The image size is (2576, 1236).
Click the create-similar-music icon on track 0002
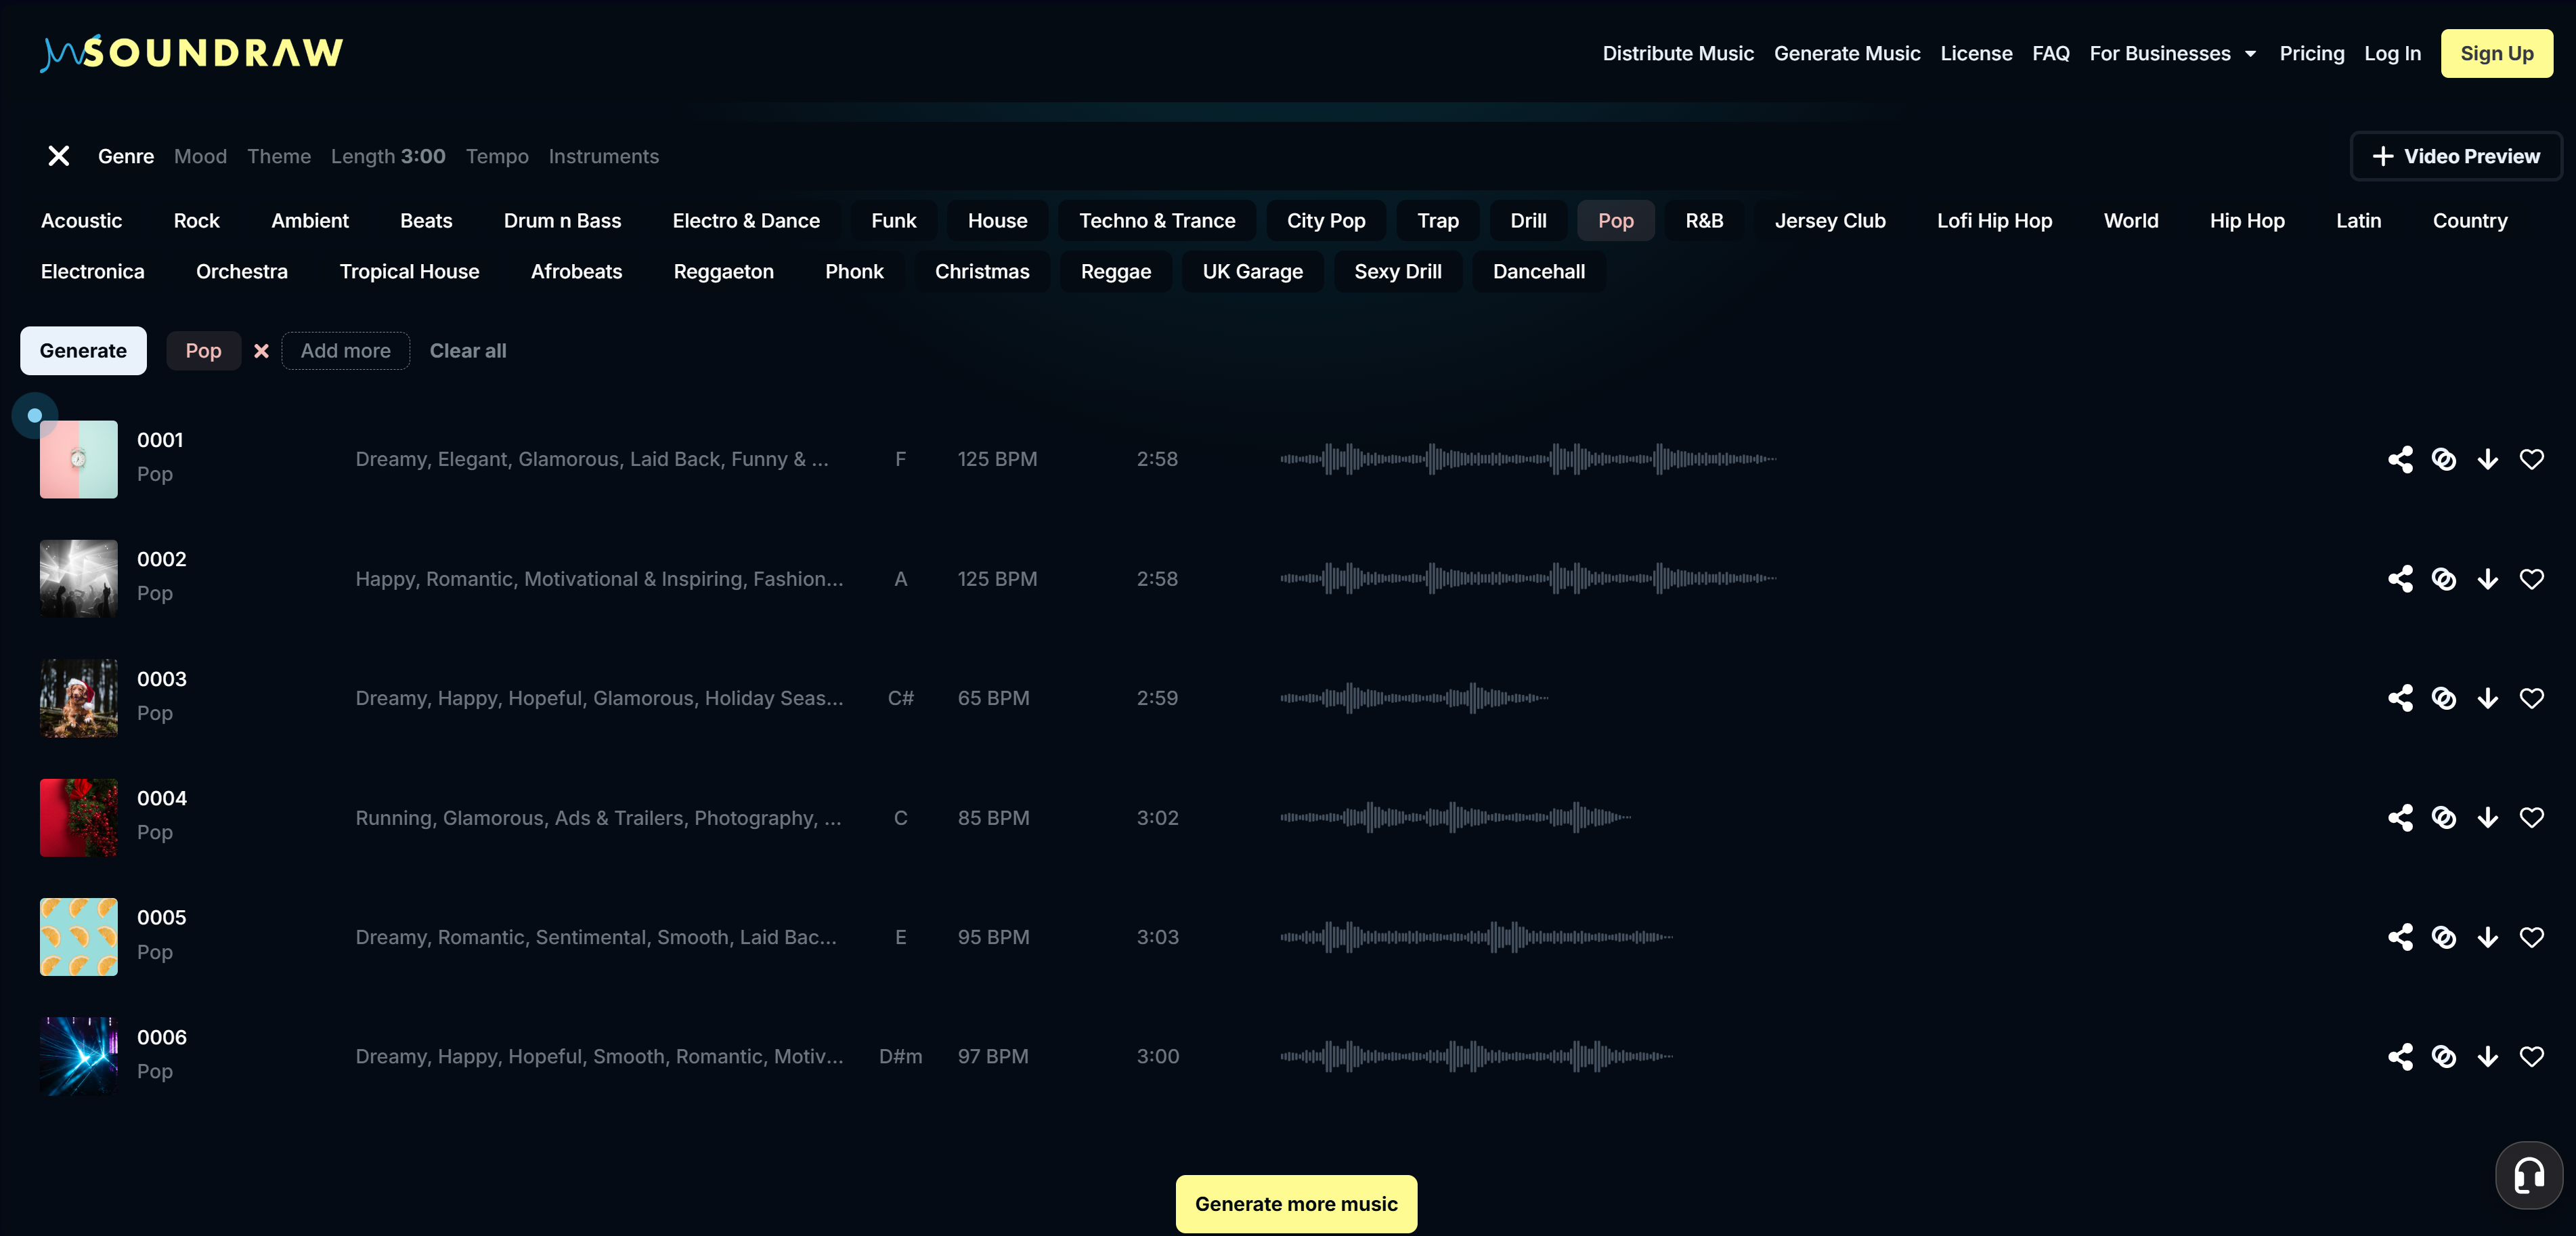[2445, 579]
